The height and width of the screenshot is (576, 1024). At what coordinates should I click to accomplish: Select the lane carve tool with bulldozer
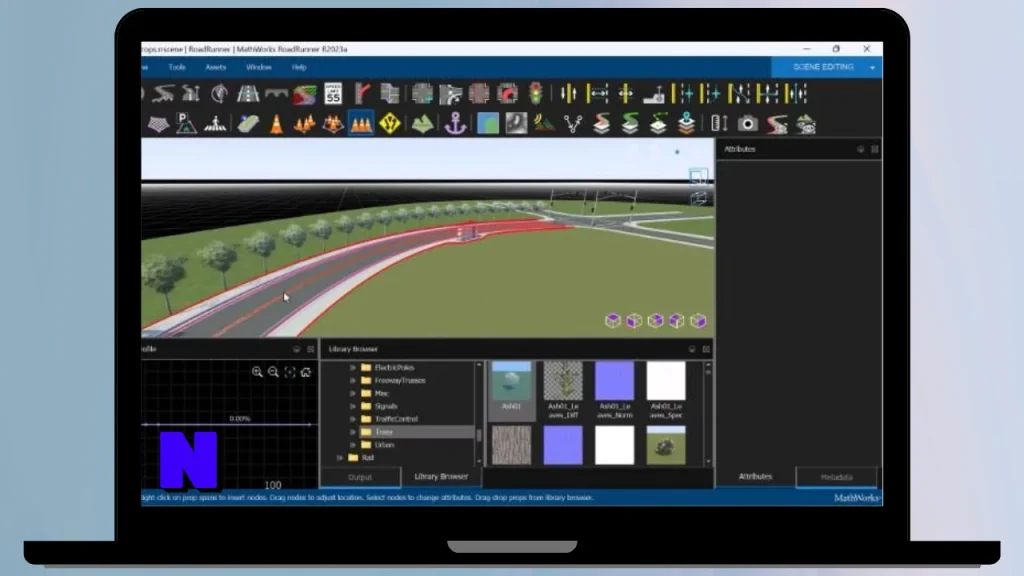(654, 95)
